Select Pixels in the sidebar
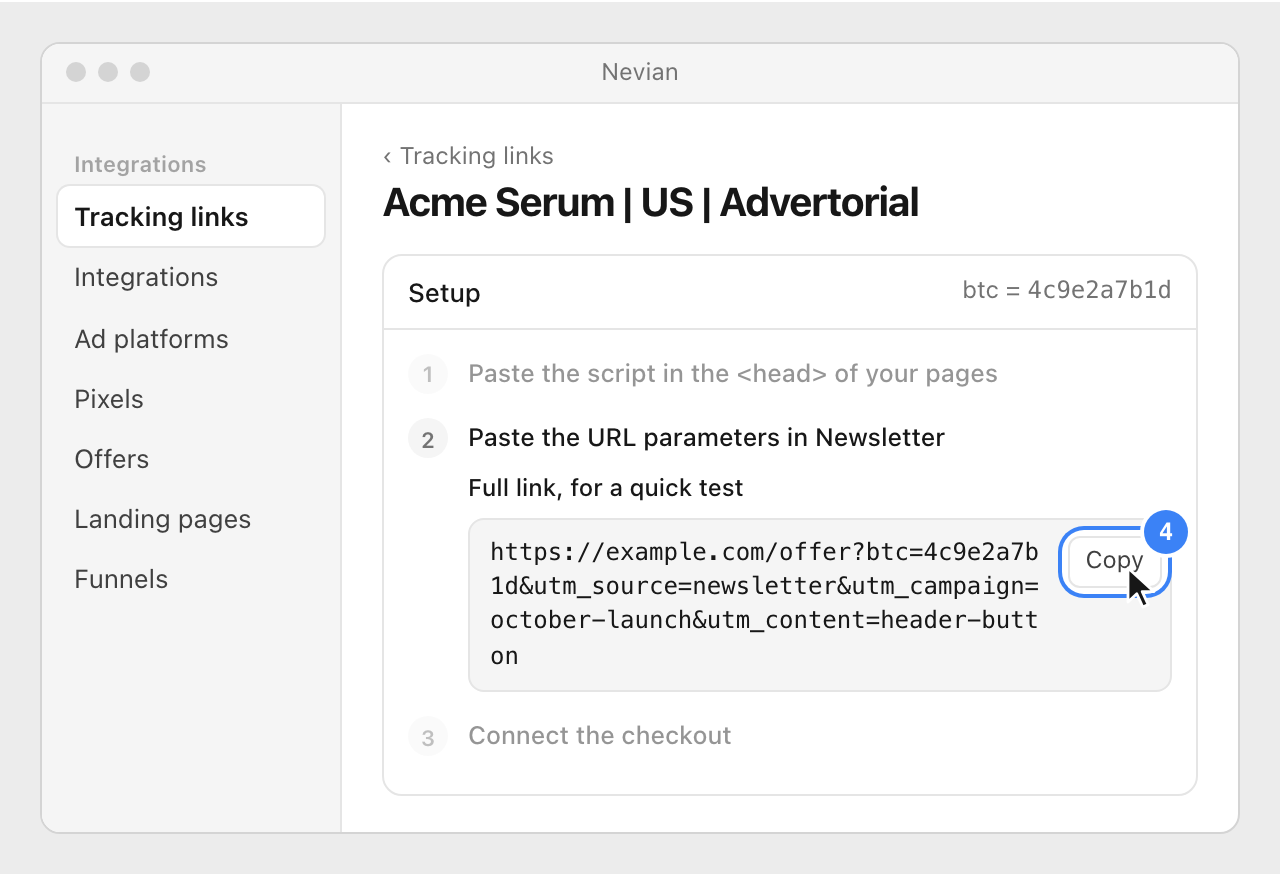This screenshot has width=1280, height=874. point(109,399)
